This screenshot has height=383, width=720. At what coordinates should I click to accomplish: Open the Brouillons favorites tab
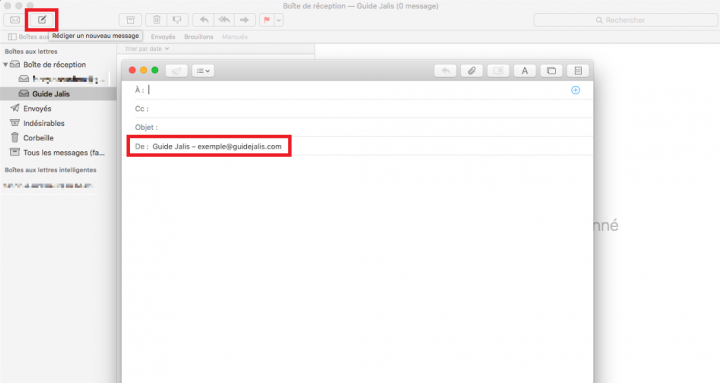coord(199,37)
